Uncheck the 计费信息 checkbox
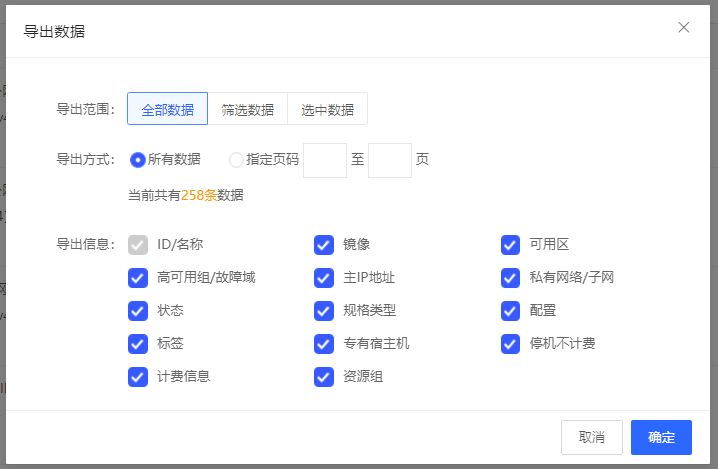The width and height of the screenshot is (718, 469). click(x=138, y=377)
